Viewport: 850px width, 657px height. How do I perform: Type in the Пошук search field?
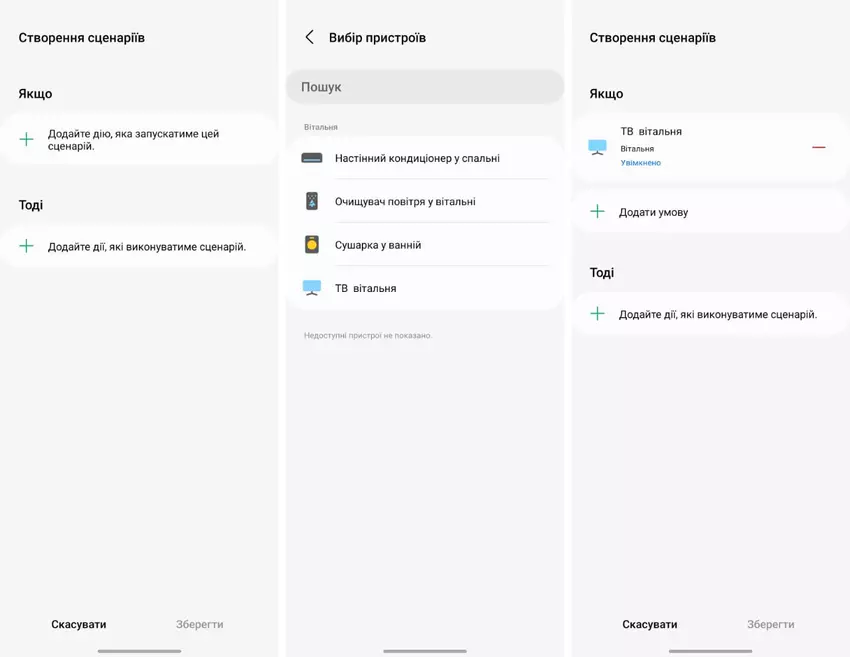pos(425,87)
